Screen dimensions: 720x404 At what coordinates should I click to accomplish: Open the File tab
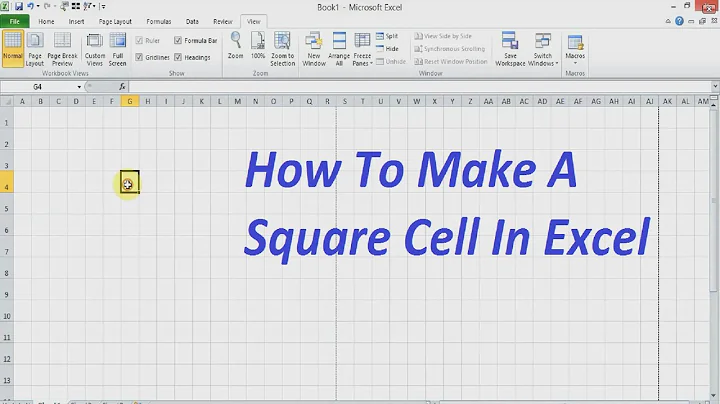coord(15,21)
